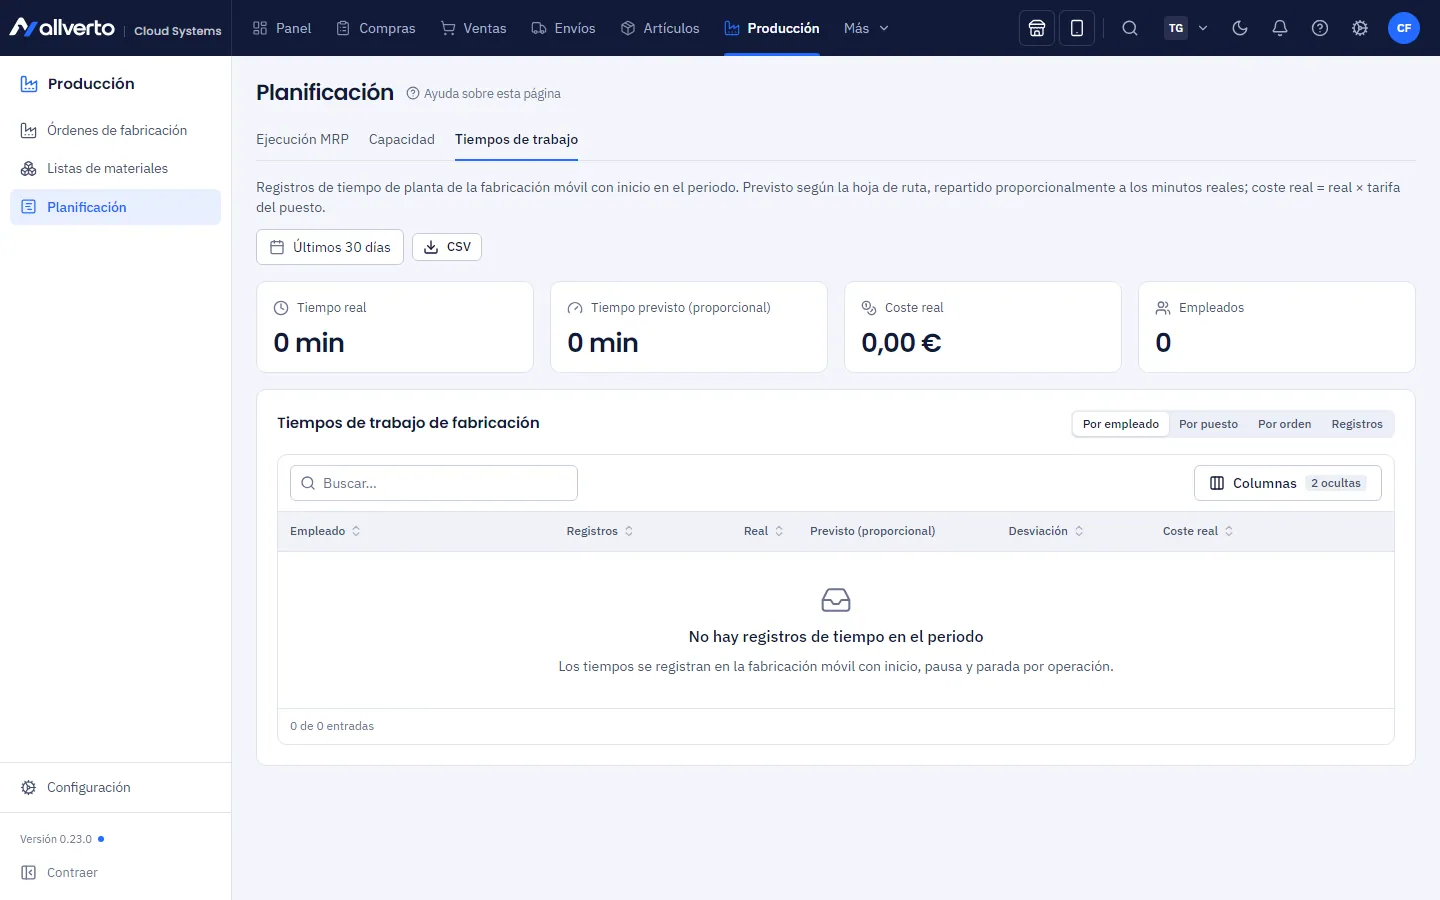Expand the TG company selector dropdown
The width and height of the screenshot is (1440, 900).
1187,28
